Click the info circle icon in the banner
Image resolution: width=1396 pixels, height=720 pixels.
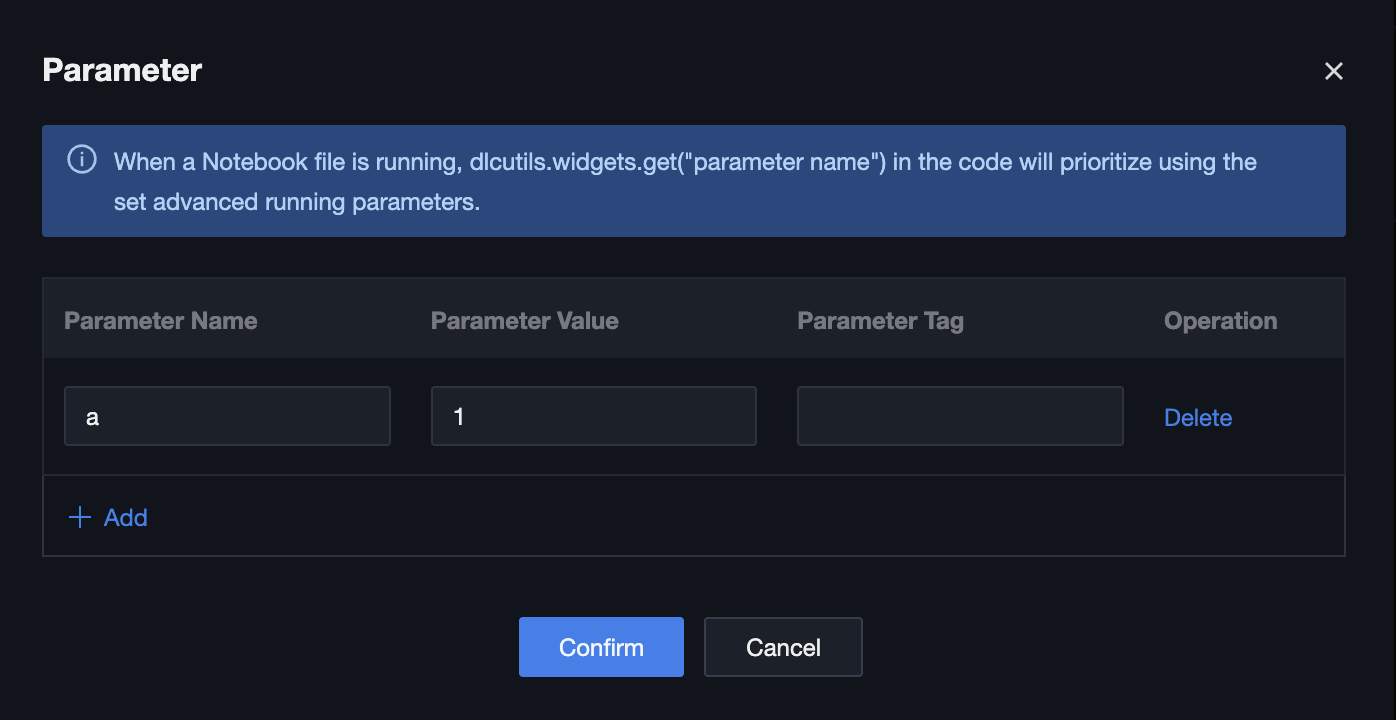(x=82, y=160)
